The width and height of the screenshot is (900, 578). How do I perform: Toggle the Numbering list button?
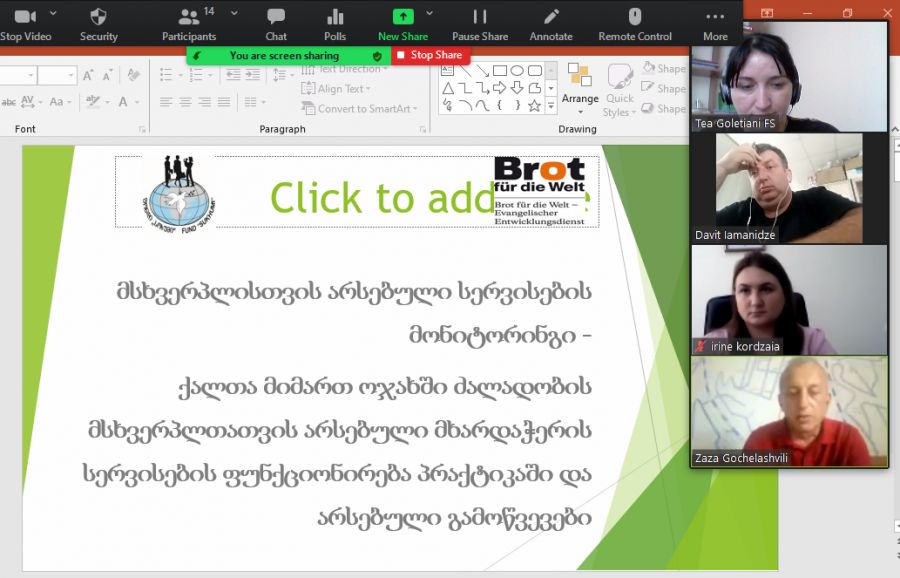[196, 75]
